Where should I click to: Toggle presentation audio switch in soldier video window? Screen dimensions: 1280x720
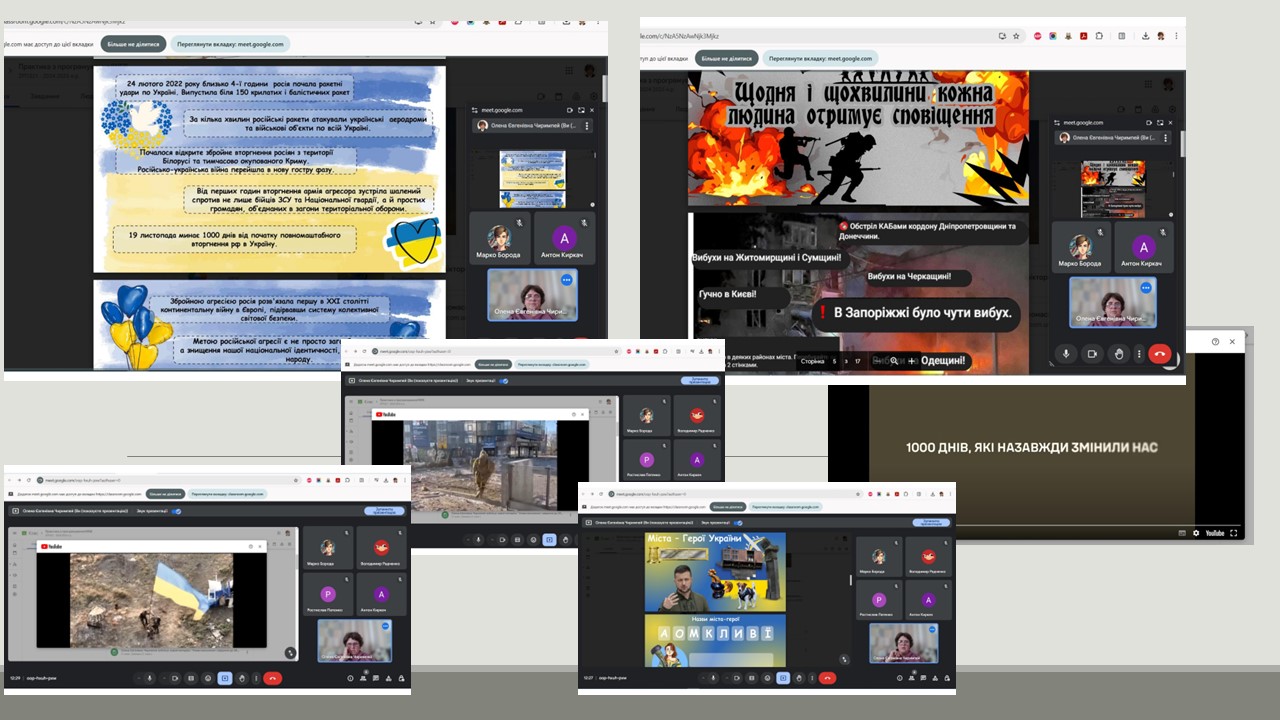pyautogui.click(x=504, y=381)
